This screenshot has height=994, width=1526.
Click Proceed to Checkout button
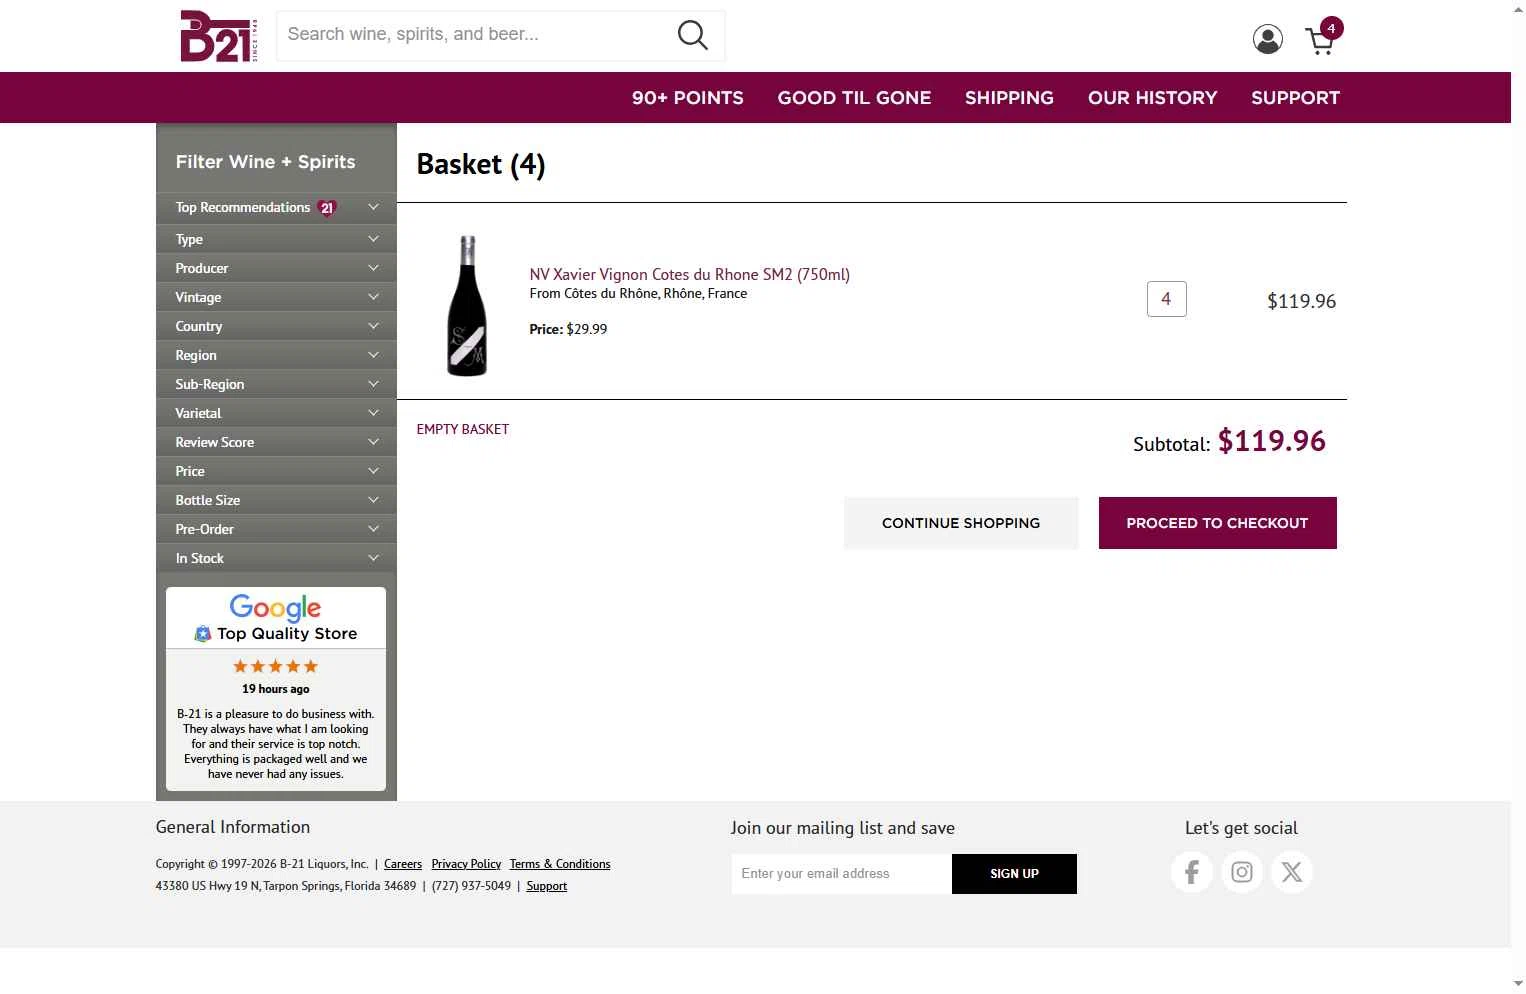[1217, 523]
